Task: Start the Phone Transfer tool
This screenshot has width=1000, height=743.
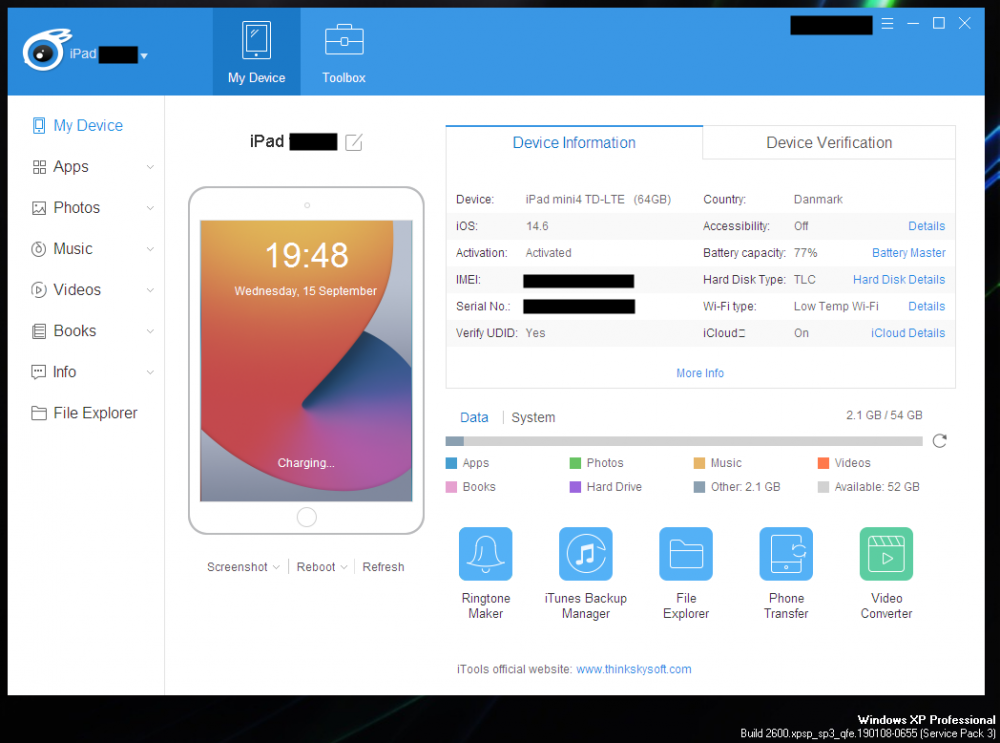Action: tap(786, 555)
